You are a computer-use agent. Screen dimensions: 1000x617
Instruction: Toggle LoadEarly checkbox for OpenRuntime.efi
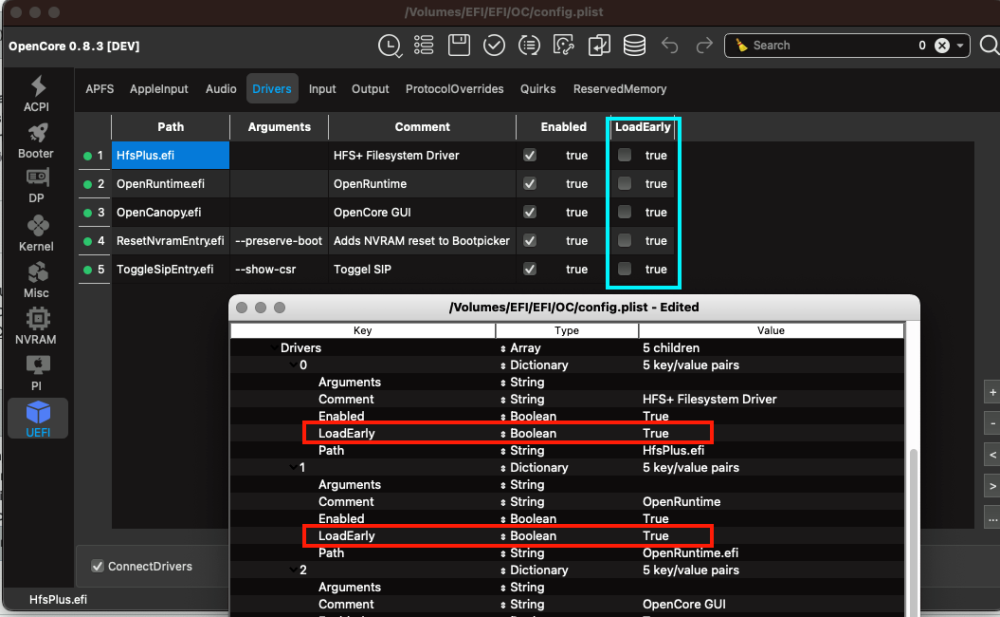[x=624, y=184]
